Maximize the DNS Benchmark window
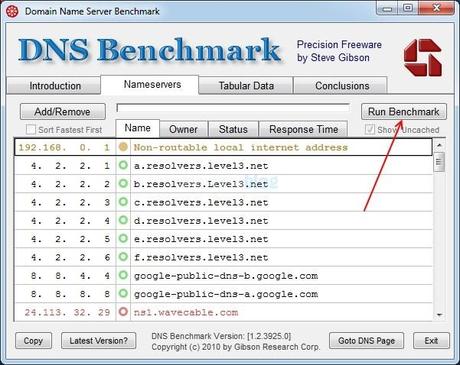 click(408, 8)
